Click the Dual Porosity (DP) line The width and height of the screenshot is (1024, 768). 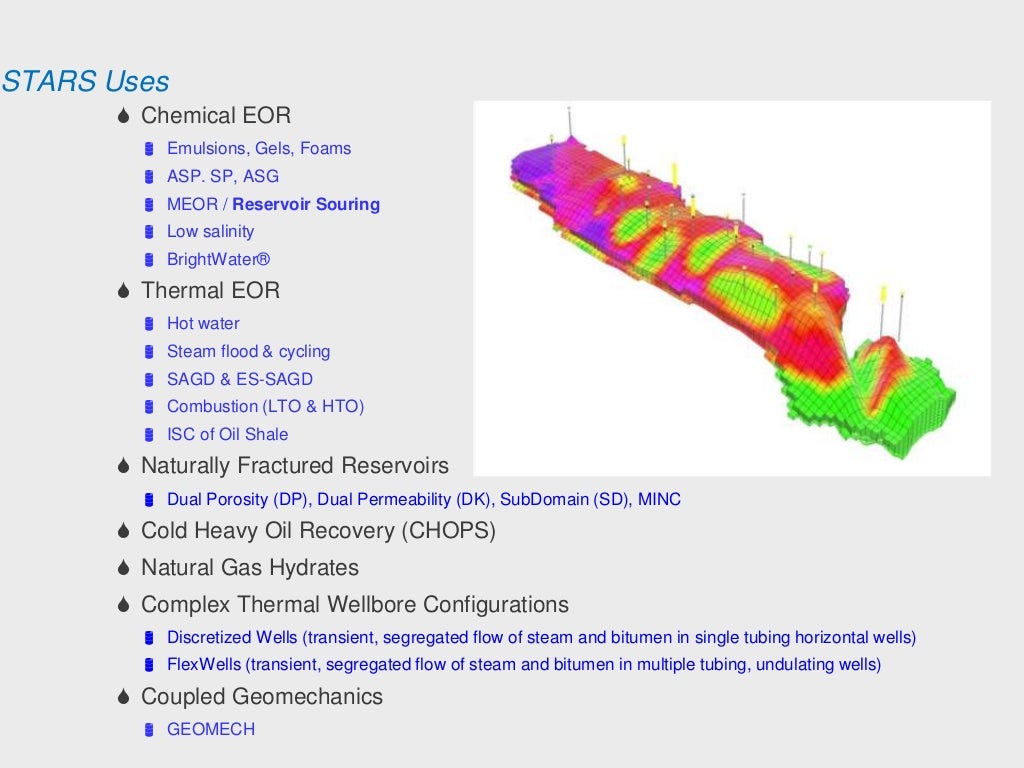(424, 500)
